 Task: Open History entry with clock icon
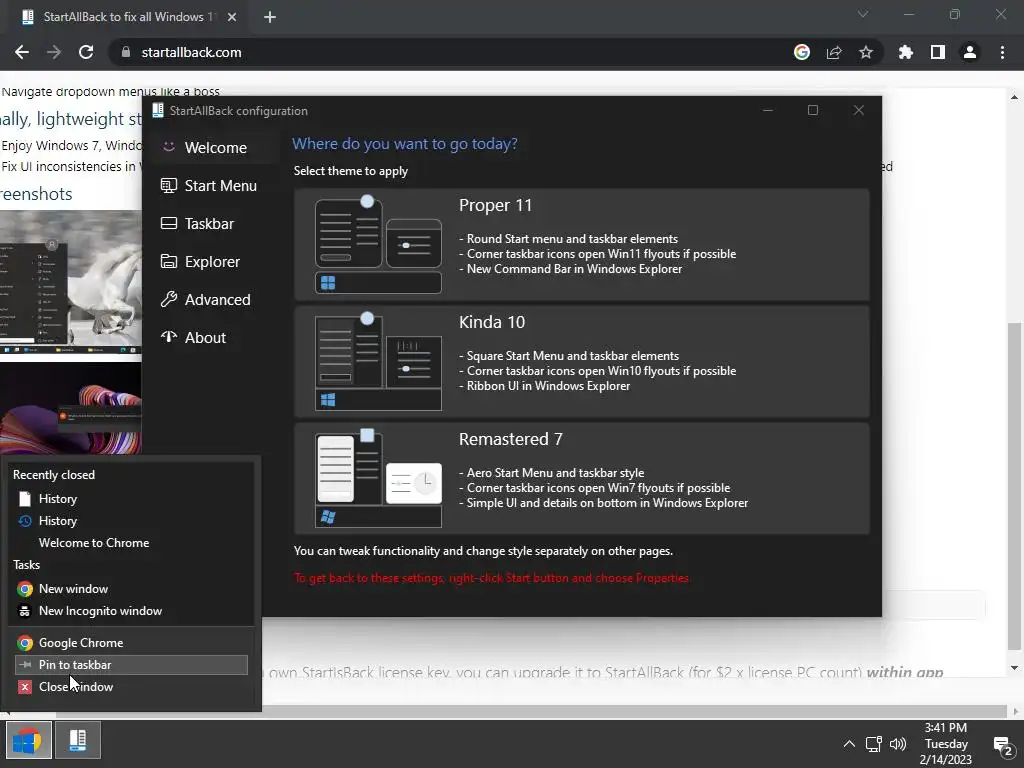coord(131,521)
